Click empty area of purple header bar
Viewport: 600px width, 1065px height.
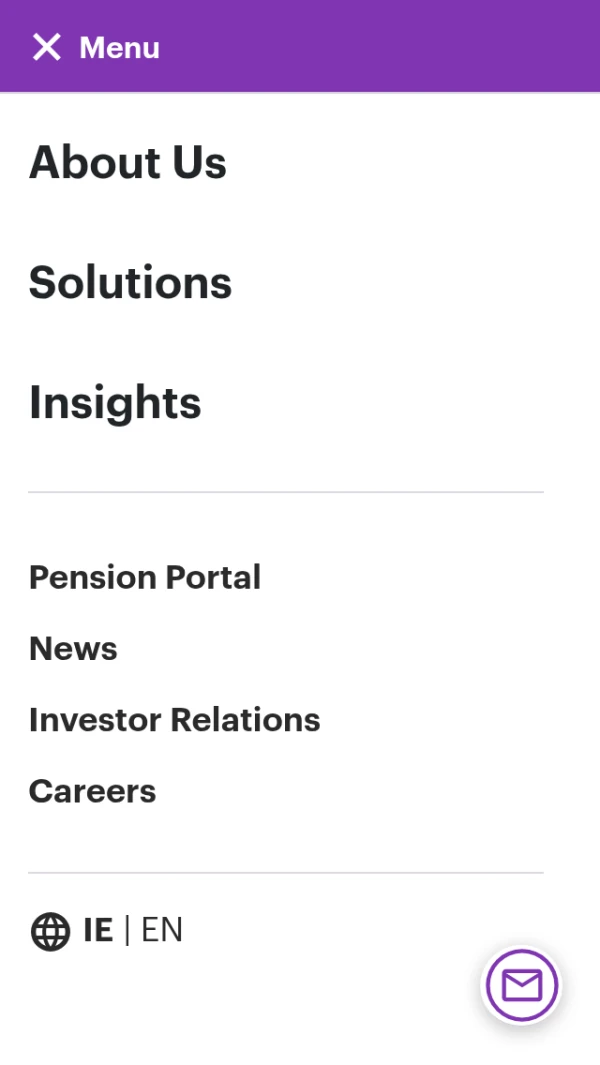click(x=381, y=46)
